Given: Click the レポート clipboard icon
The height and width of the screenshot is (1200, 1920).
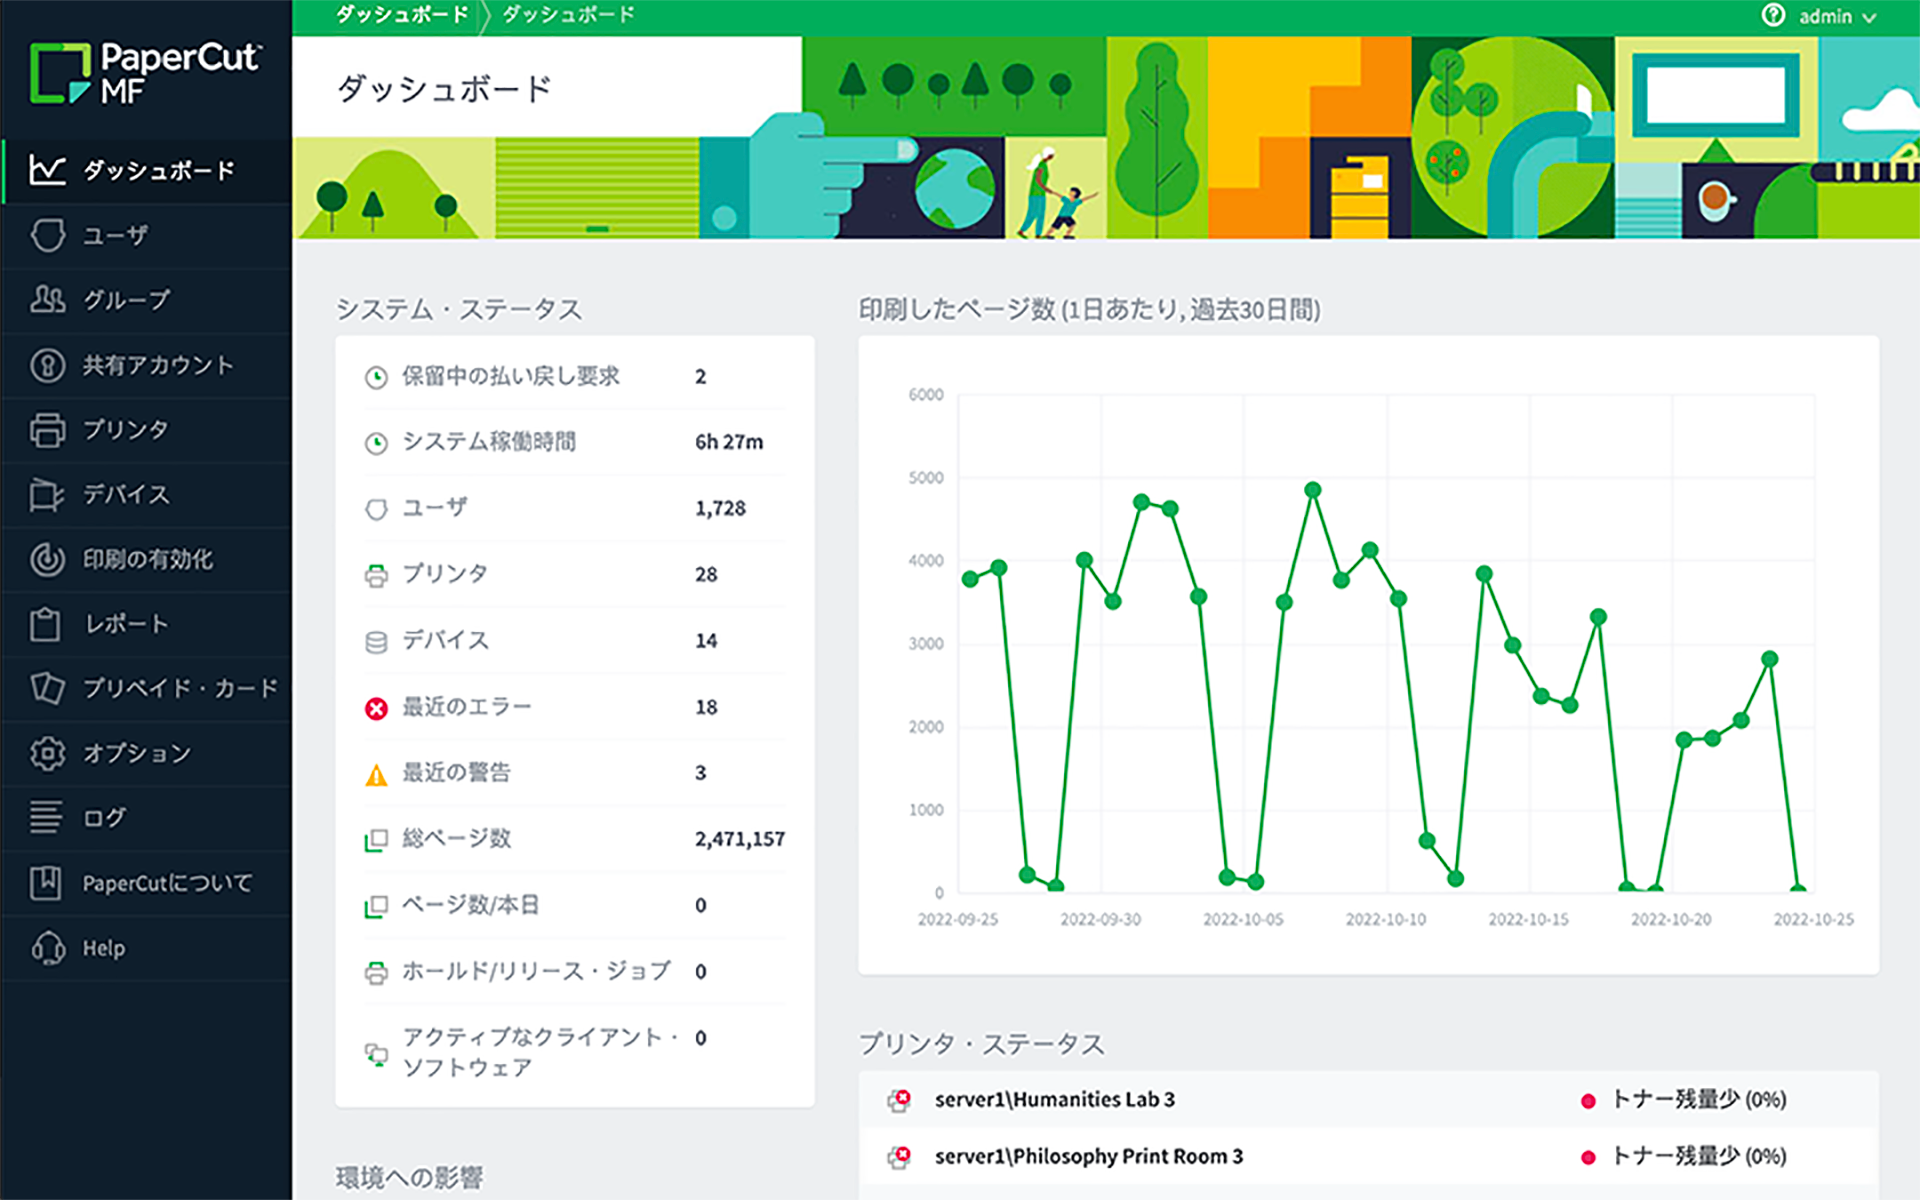Looking at the screenshot, I should pyautogui.click(x=46, y=624).
